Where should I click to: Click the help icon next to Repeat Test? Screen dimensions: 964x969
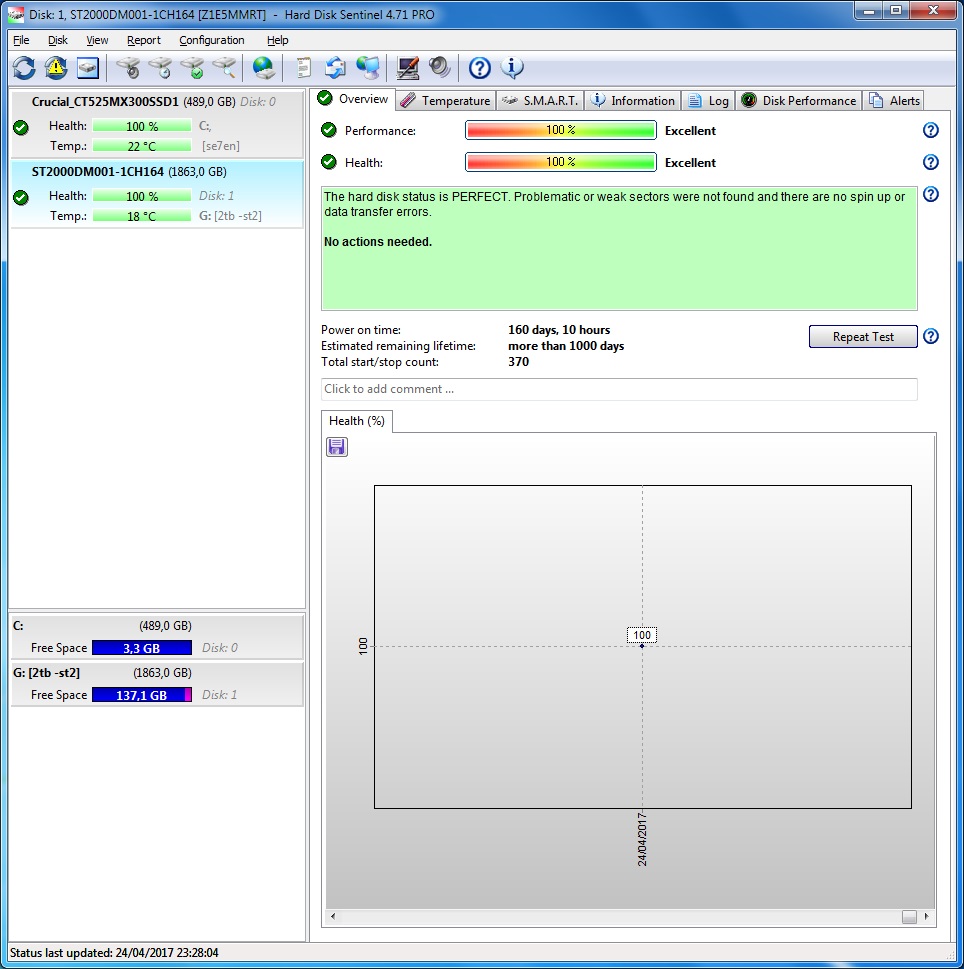coord(931,336)
